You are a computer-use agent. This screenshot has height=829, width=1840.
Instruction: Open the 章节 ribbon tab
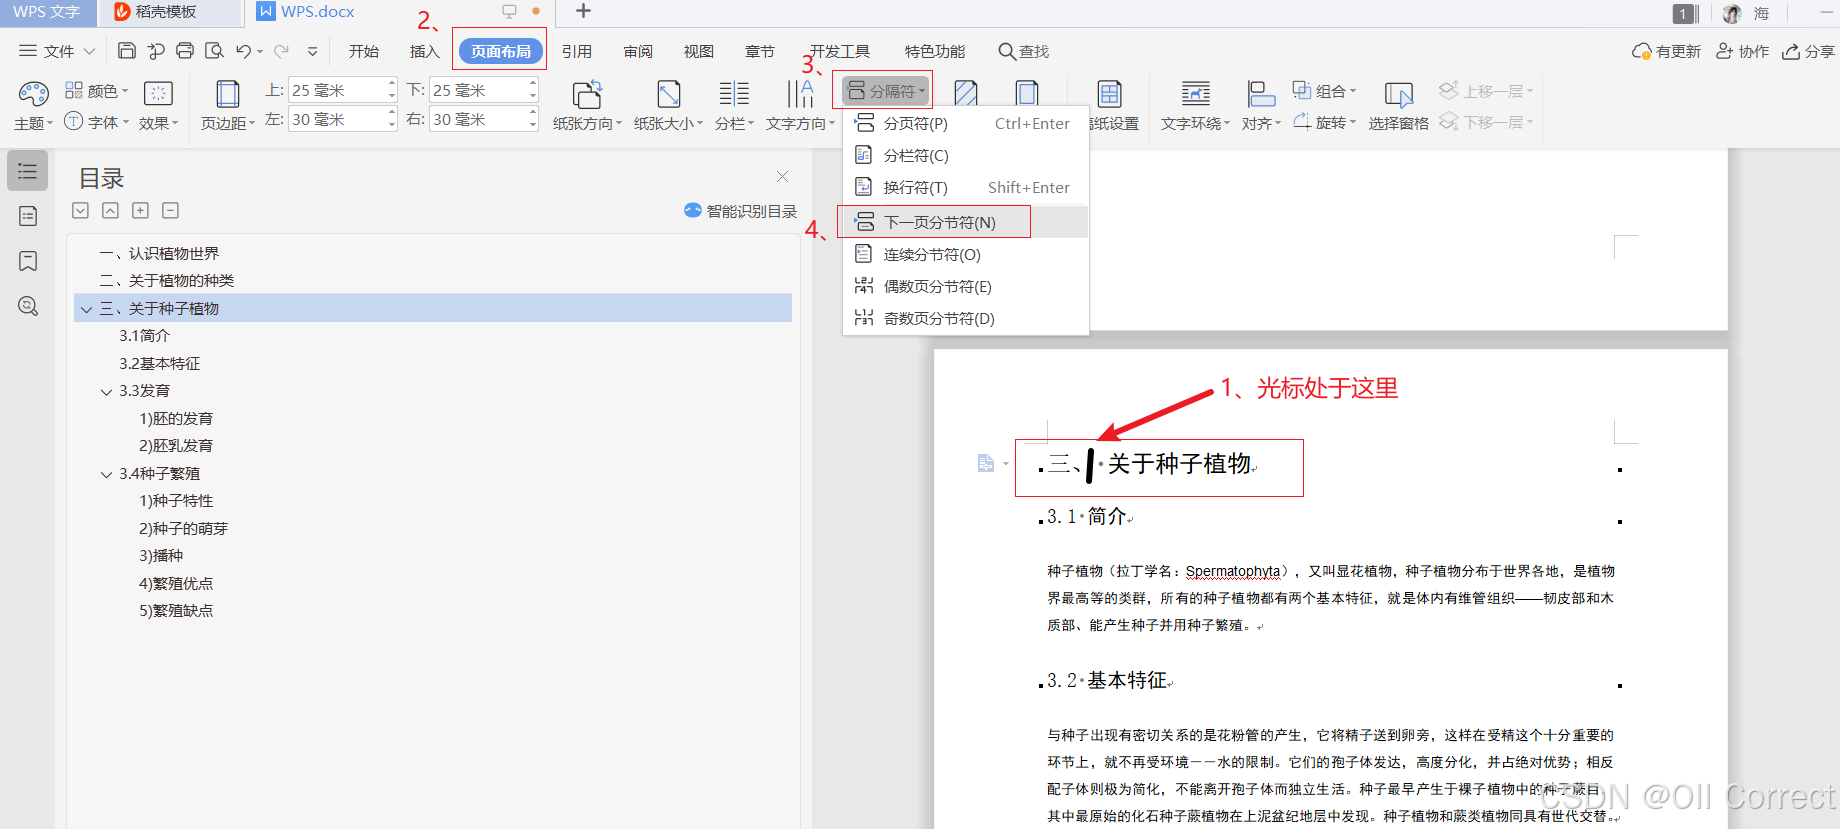click(760, 51)
